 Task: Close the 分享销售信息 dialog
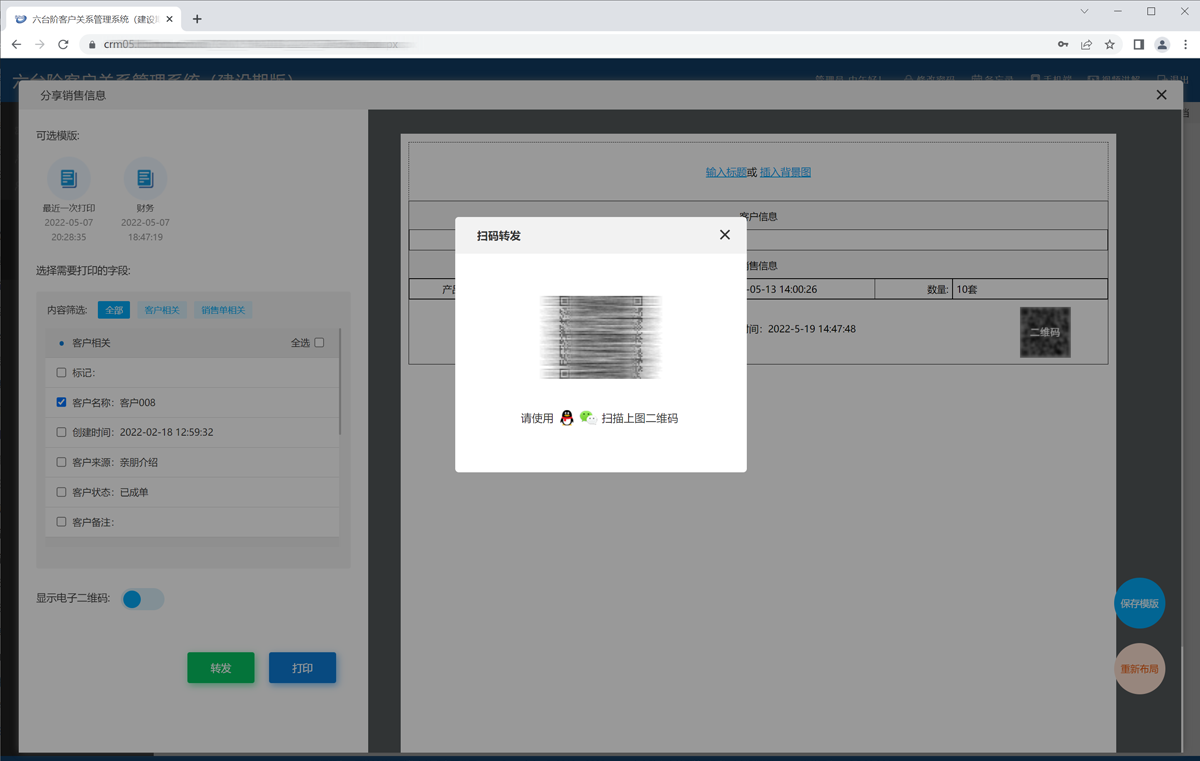point(1161,95)
